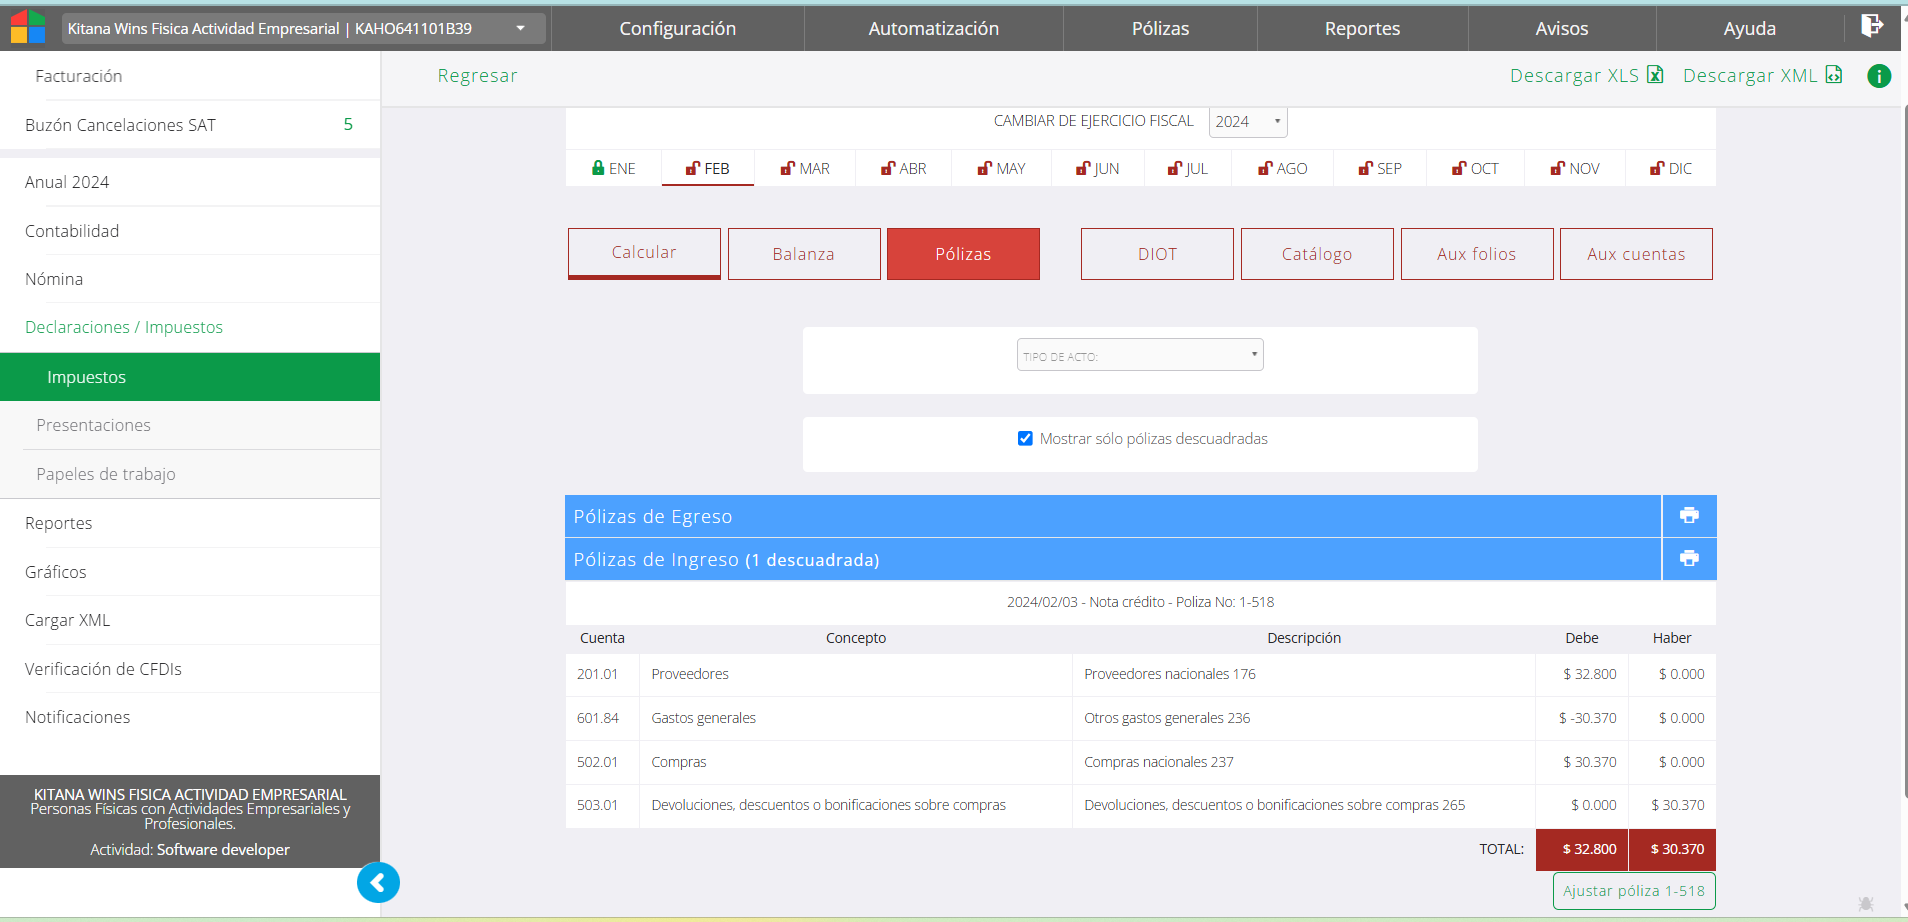The height and width of the screenshot is (922, 1908).
Task: Expand the company selector dropdown
Action: pyautogui.click(x=520, y=28)
